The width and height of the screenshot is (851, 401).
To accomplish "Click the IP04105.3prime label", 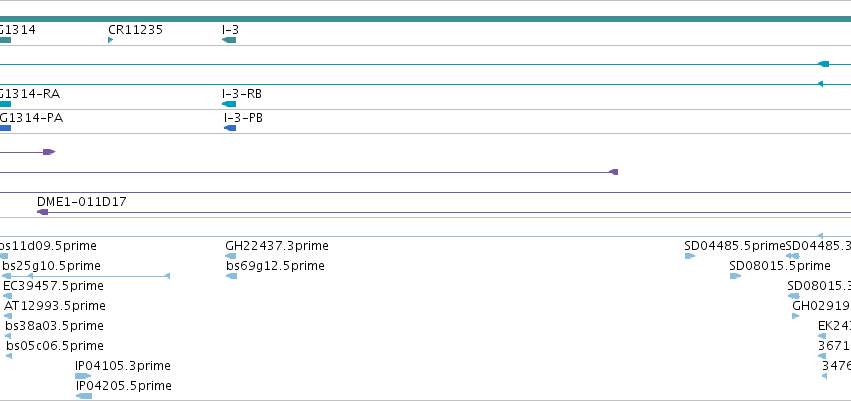I will point(123,366).
